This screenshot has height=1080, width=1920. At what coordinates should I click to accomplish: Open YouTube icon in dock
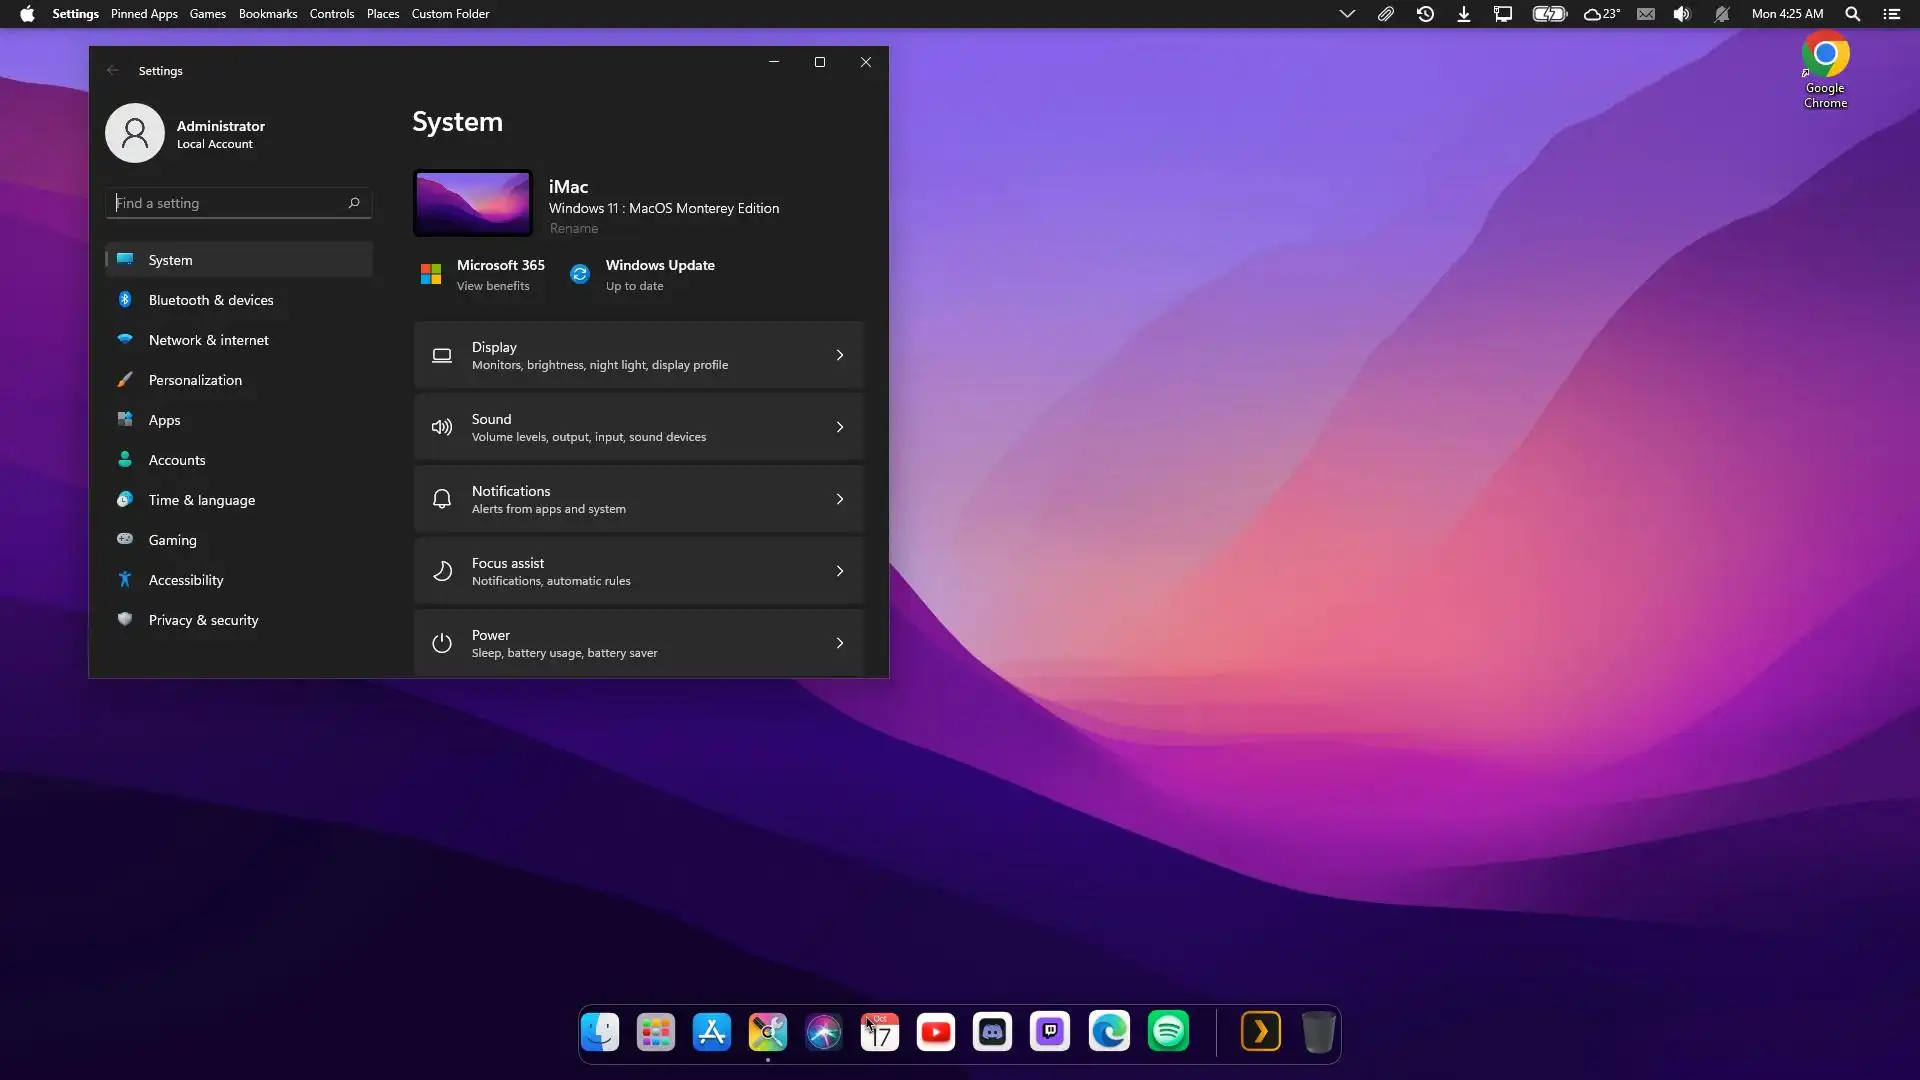[936, 1032]
